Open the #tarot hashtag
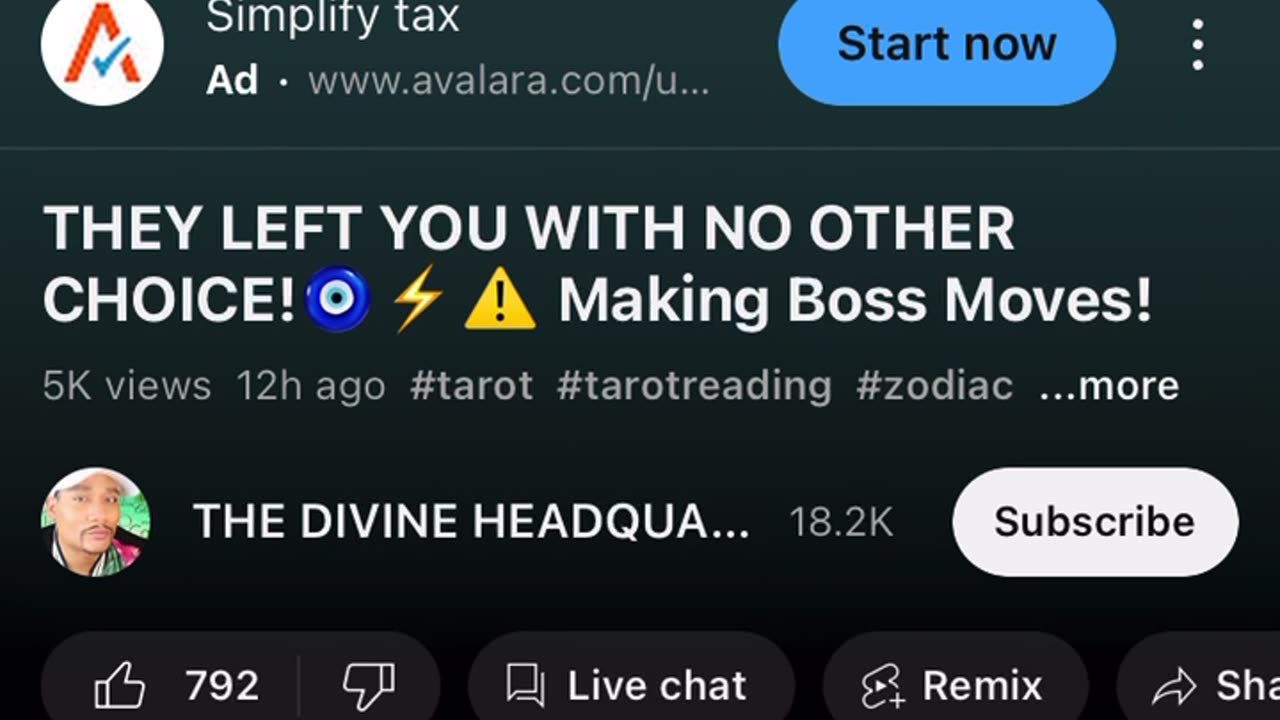1280x720 pixels. [x=471, y=385]
